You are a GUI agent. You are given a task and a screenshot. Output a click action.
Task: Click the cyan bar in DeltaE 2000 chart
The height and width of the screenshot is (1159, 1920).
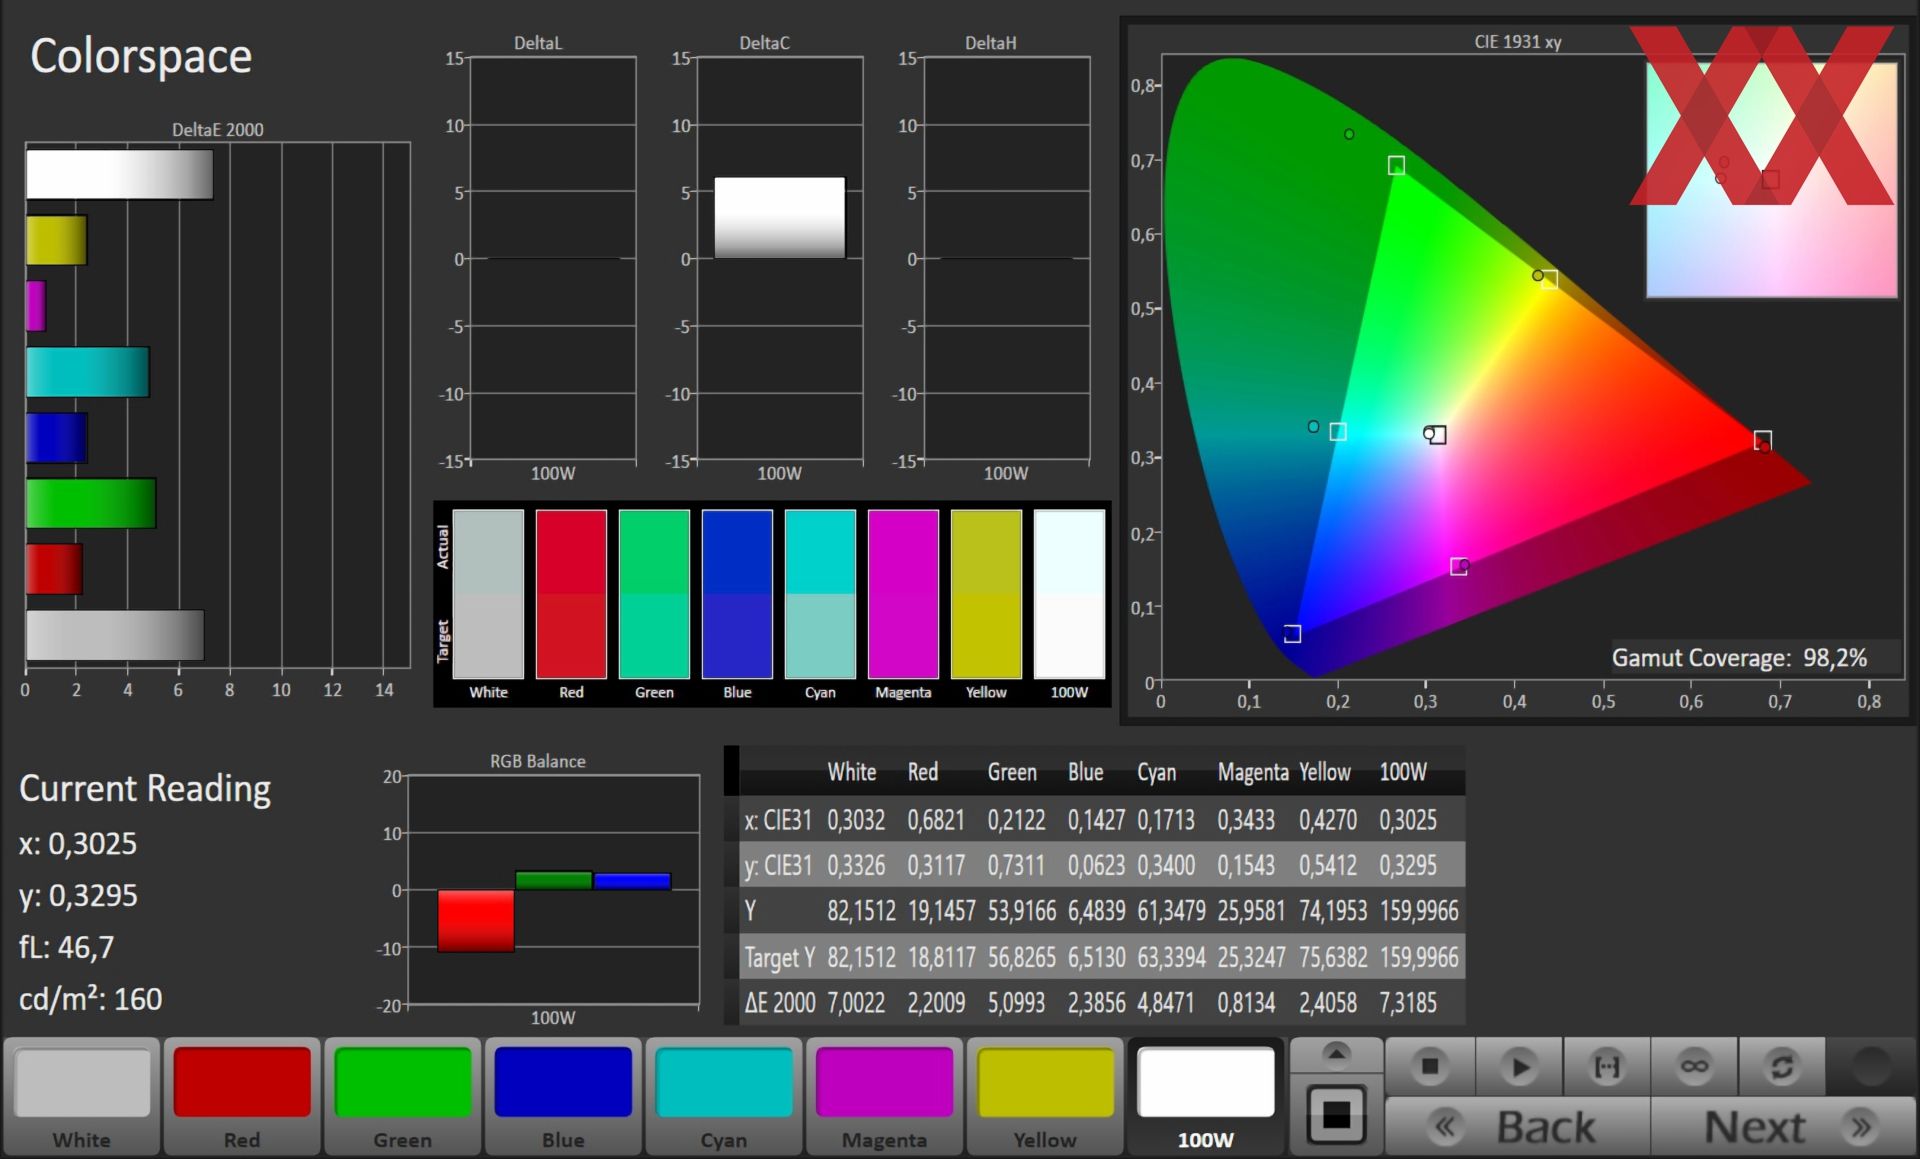click(x=87, y=372)
